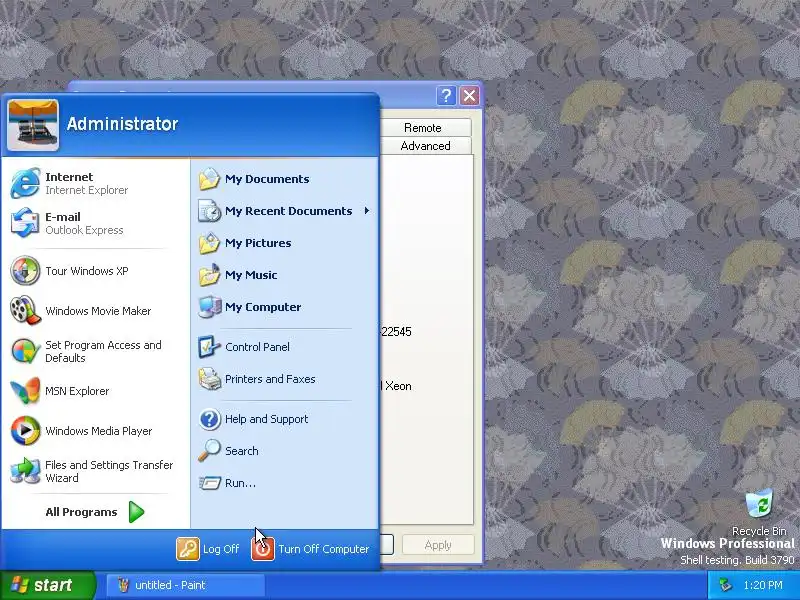This screenshot has height=600, width=800.
Task: Click the system tray network icon
Action: point(725,585)
